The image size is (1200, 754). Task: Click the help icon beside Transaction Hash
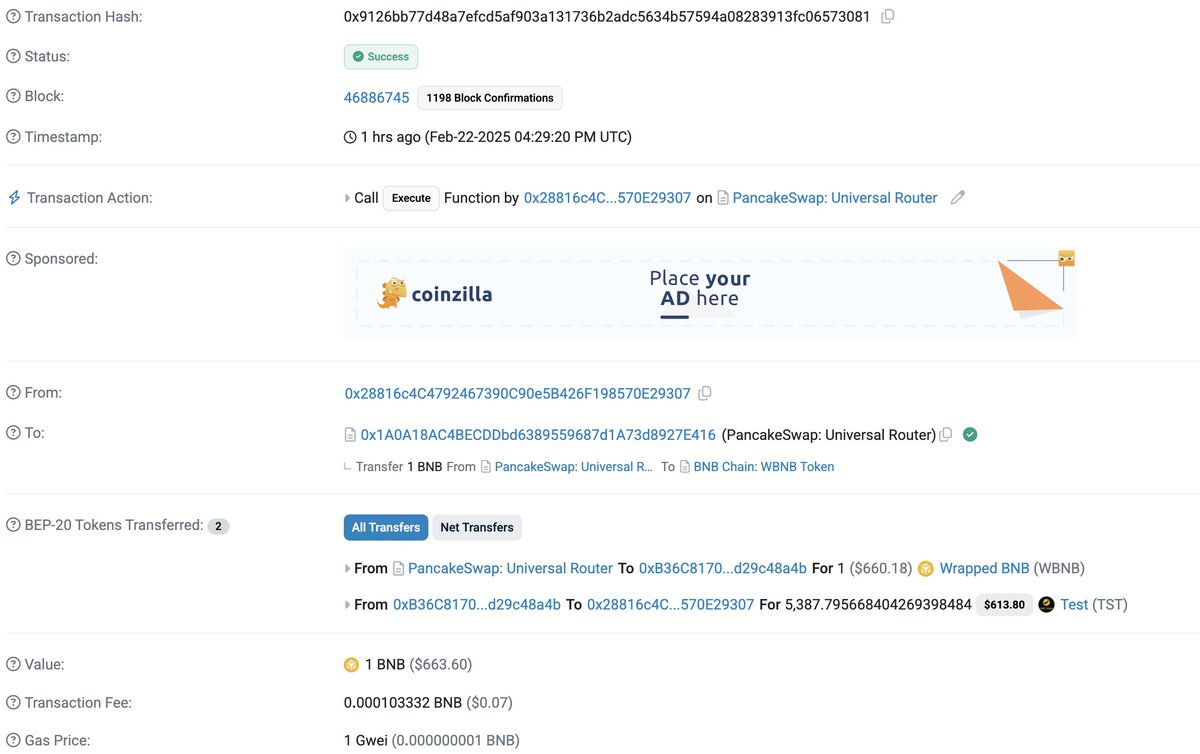point(13,17)
